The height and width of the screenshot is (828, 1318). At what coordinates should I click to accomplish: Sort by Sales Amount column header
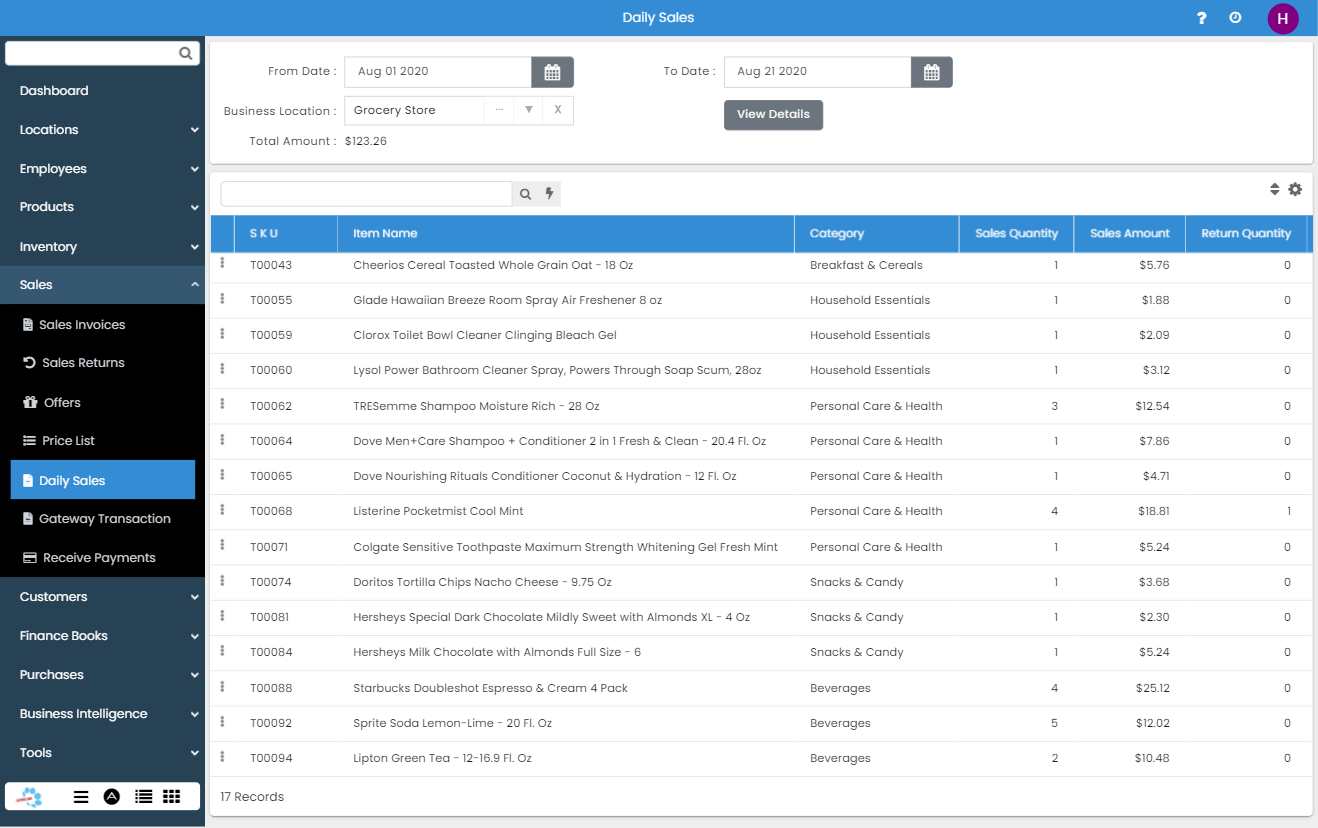[1129, 234]
